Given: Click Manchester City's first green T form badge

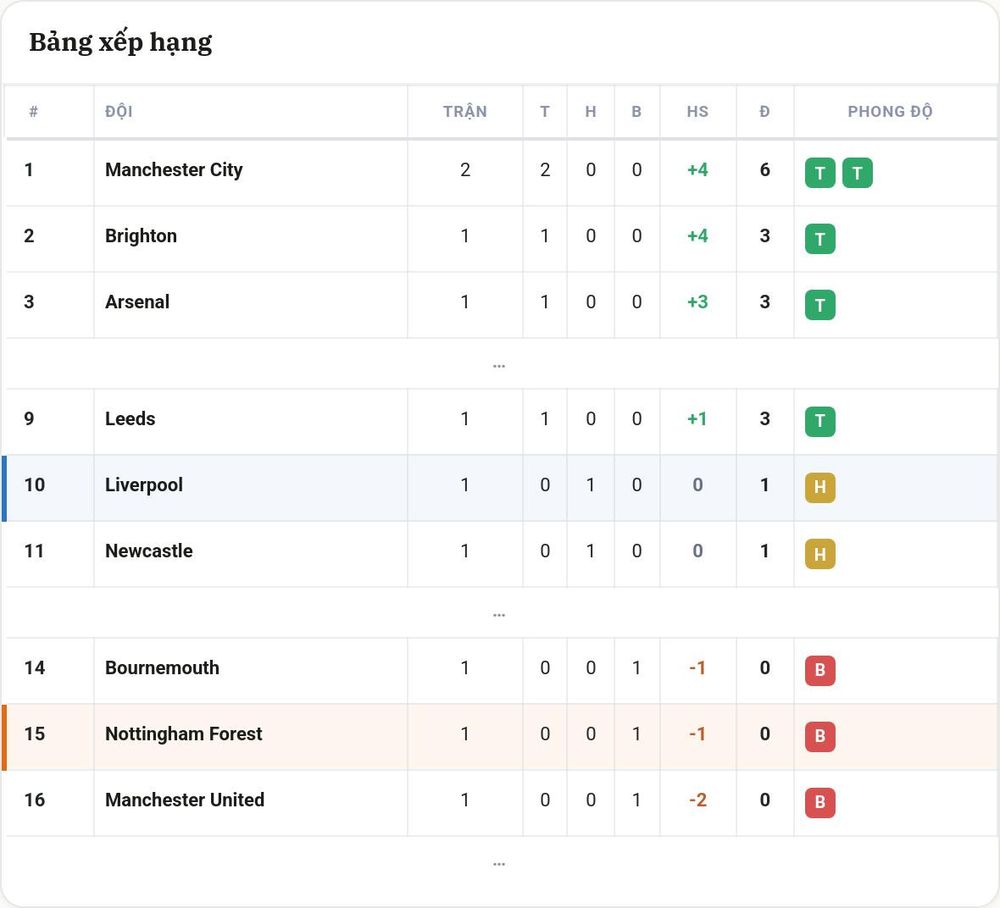Looking at the screenshot, I should click(x=820, y=173).
